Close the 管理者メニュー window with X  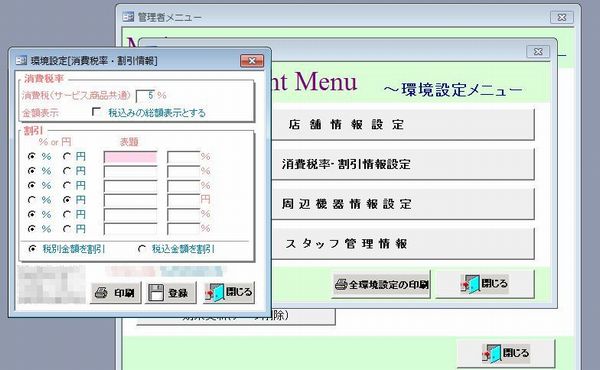click(x=562, y=17)
